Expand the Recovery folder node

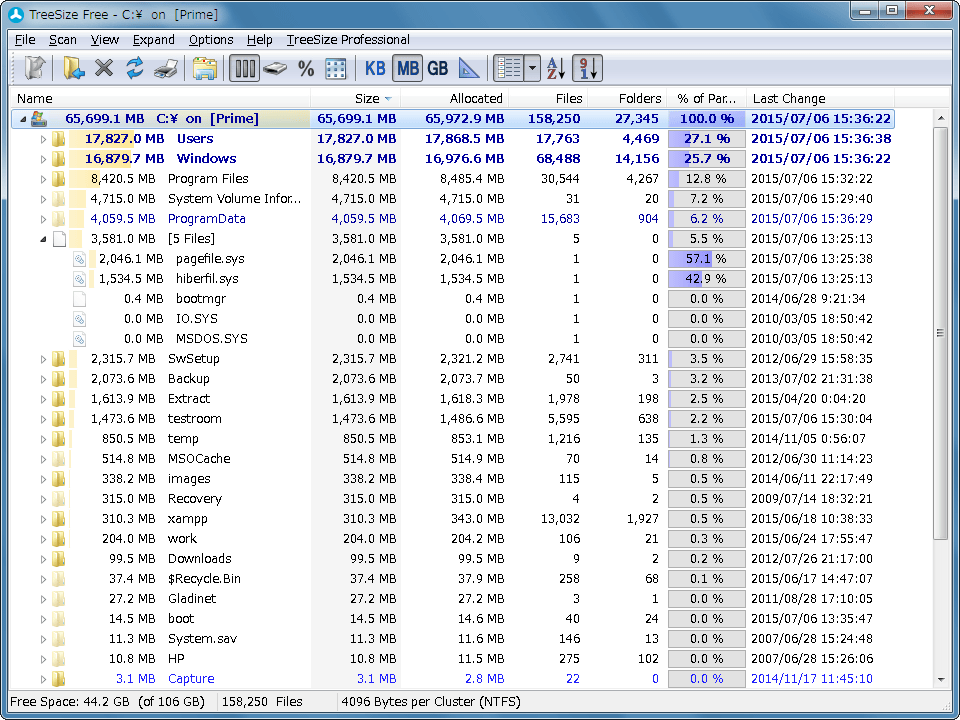pos(43,499)
